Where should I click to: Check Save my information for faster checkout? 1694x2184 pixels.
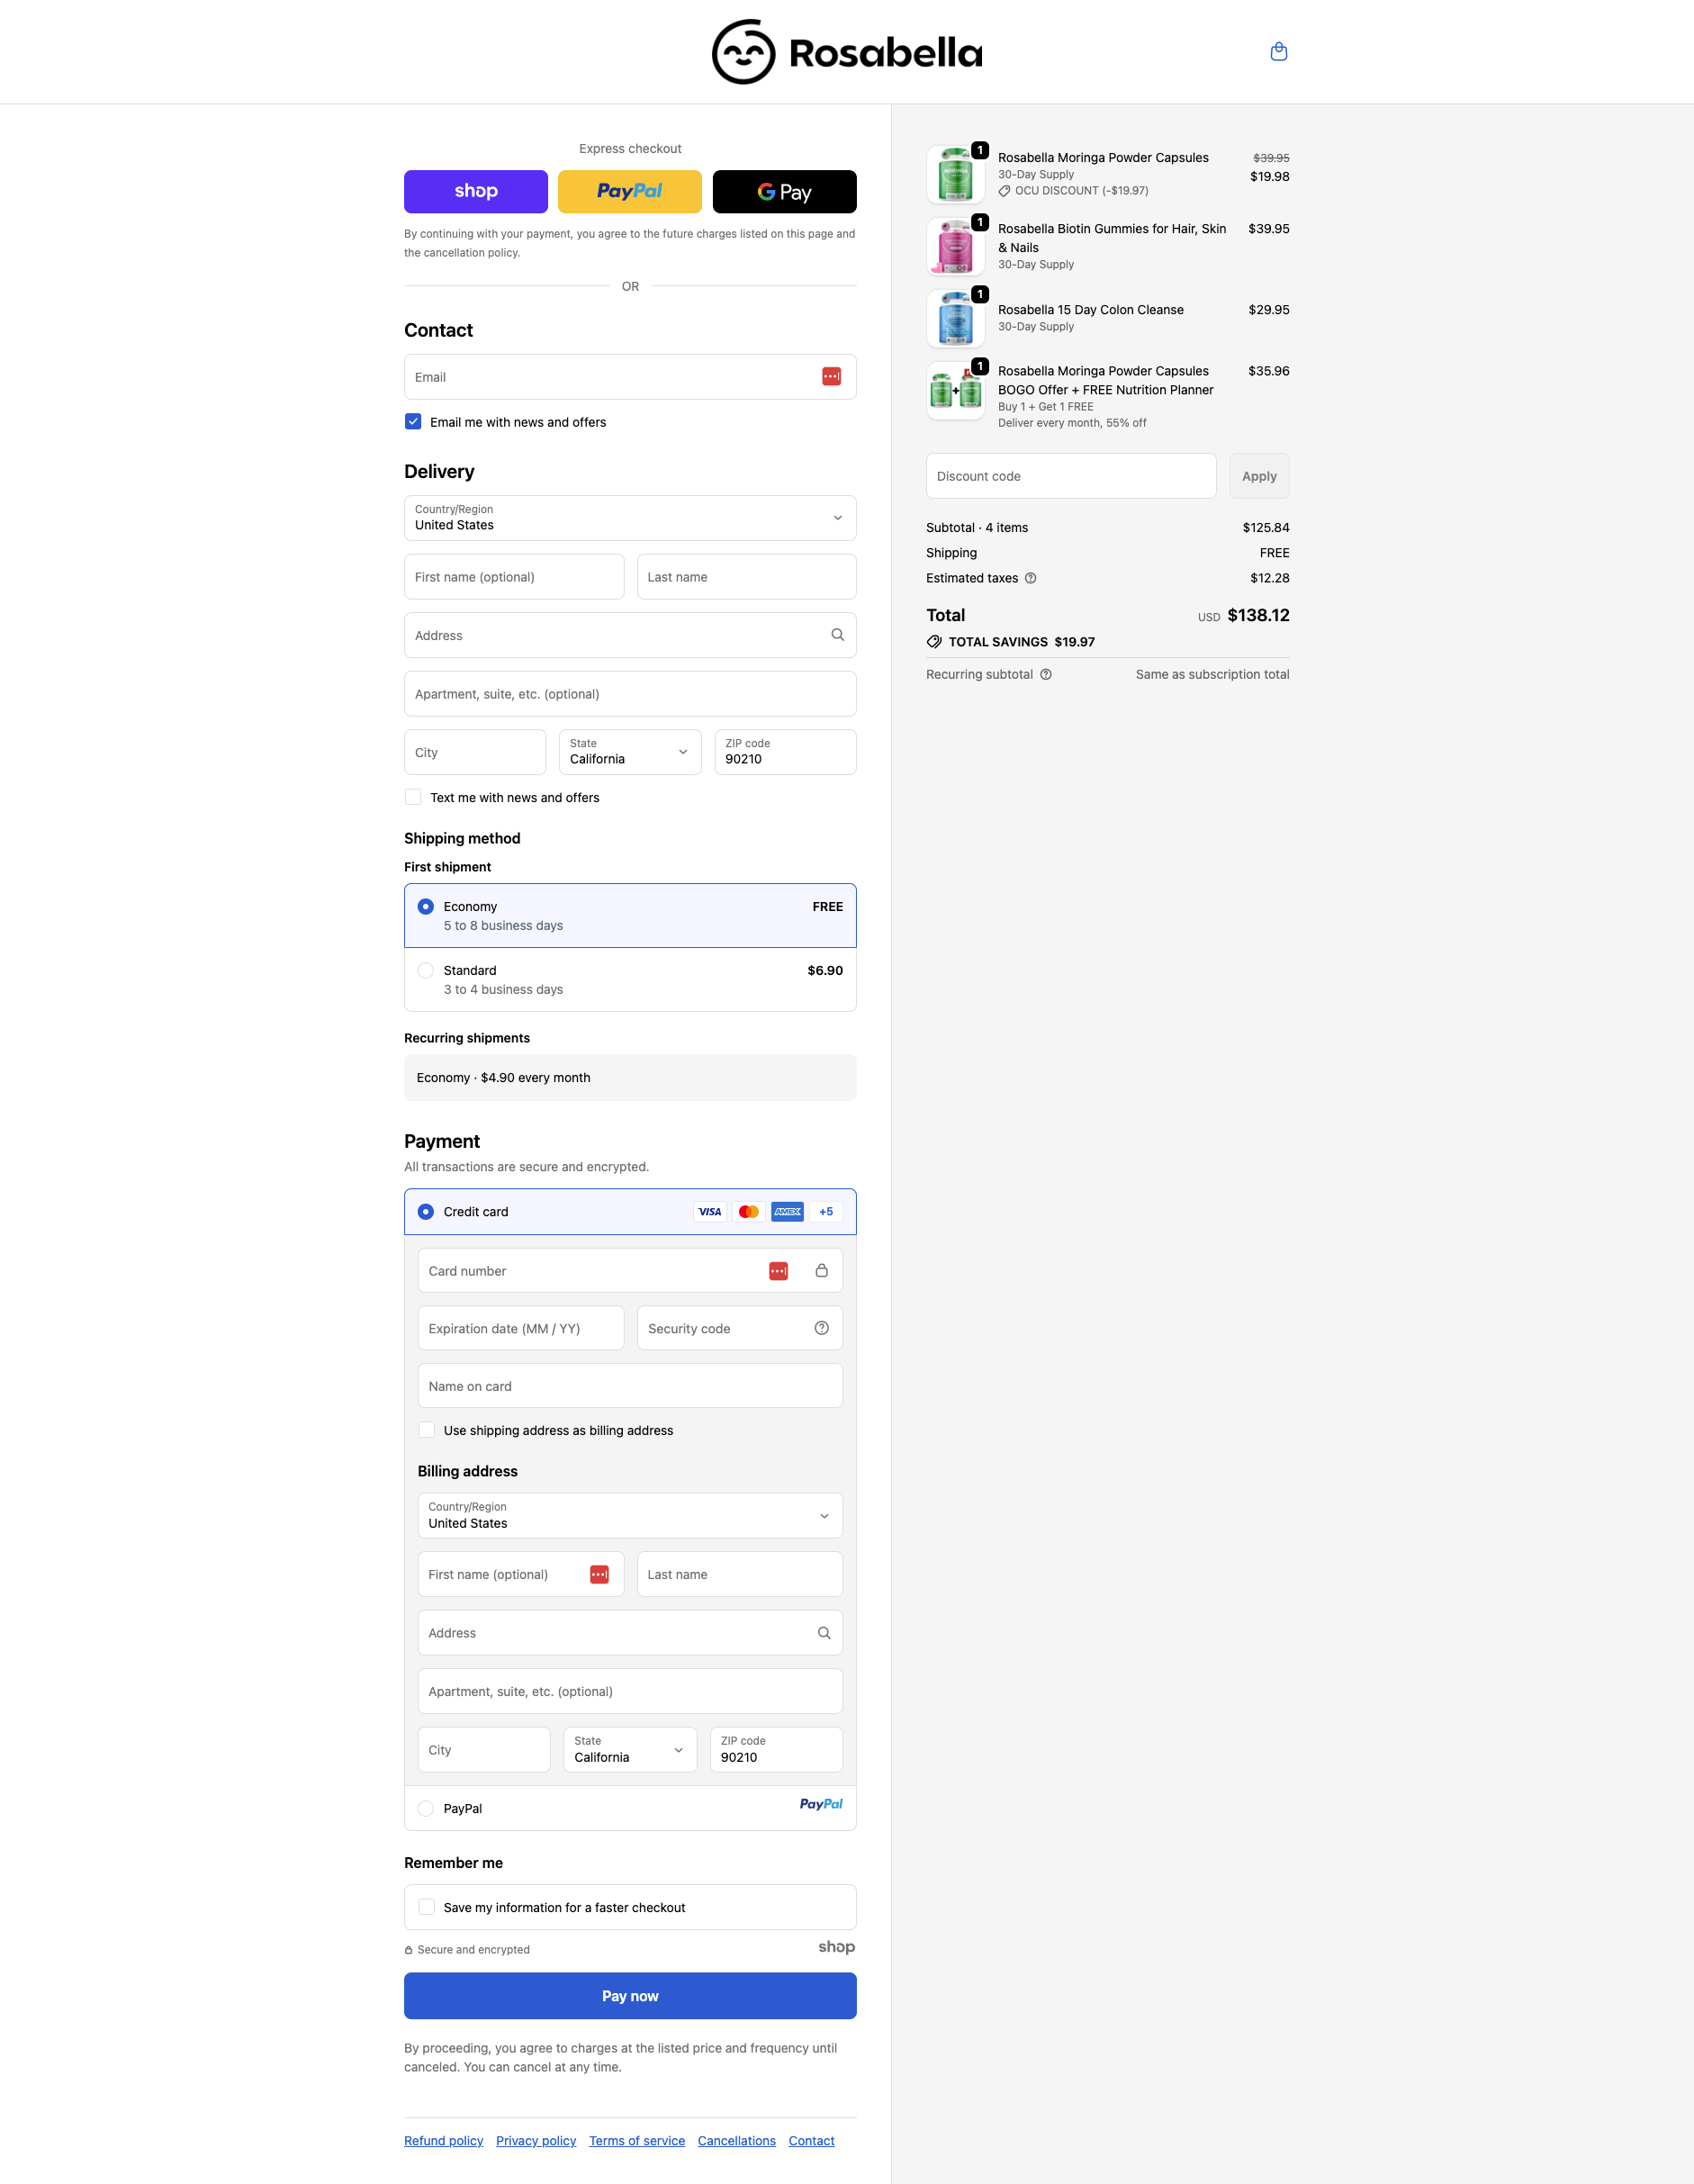click(427, 1907)
